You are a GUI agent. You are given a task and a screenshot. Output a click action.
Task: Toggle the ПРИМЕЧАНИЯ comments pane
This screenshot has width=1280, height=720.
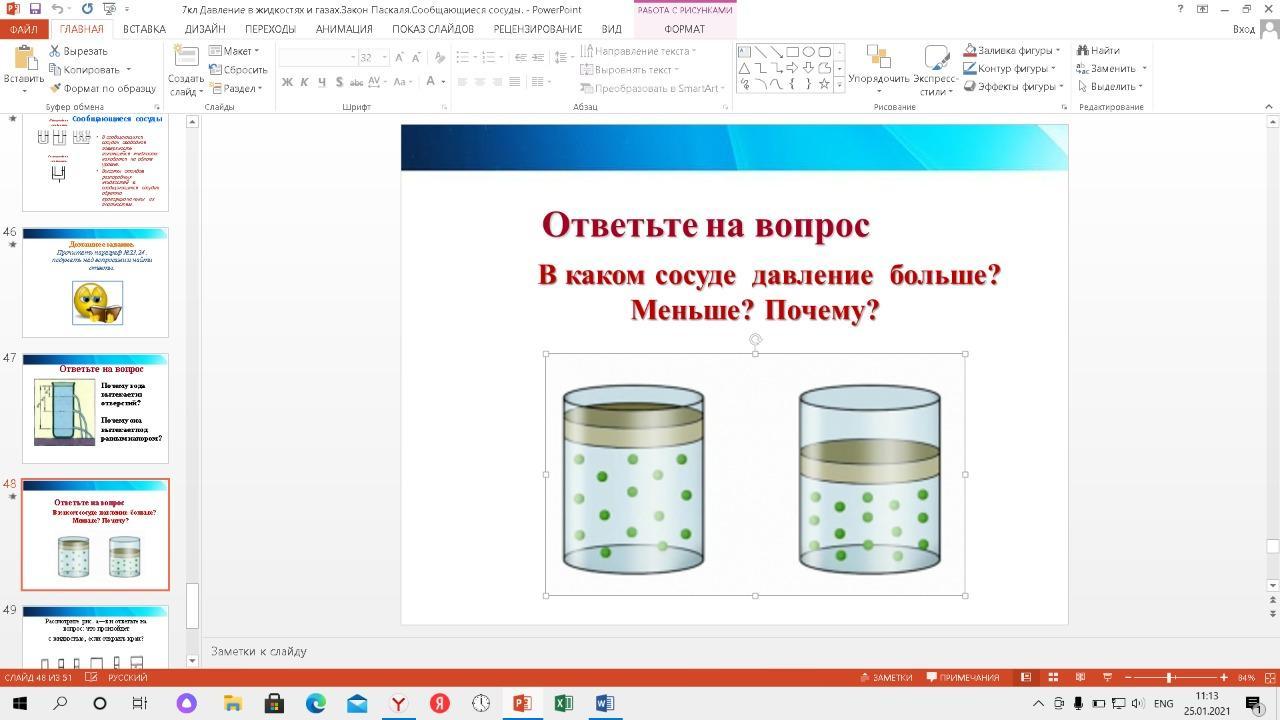962,677
